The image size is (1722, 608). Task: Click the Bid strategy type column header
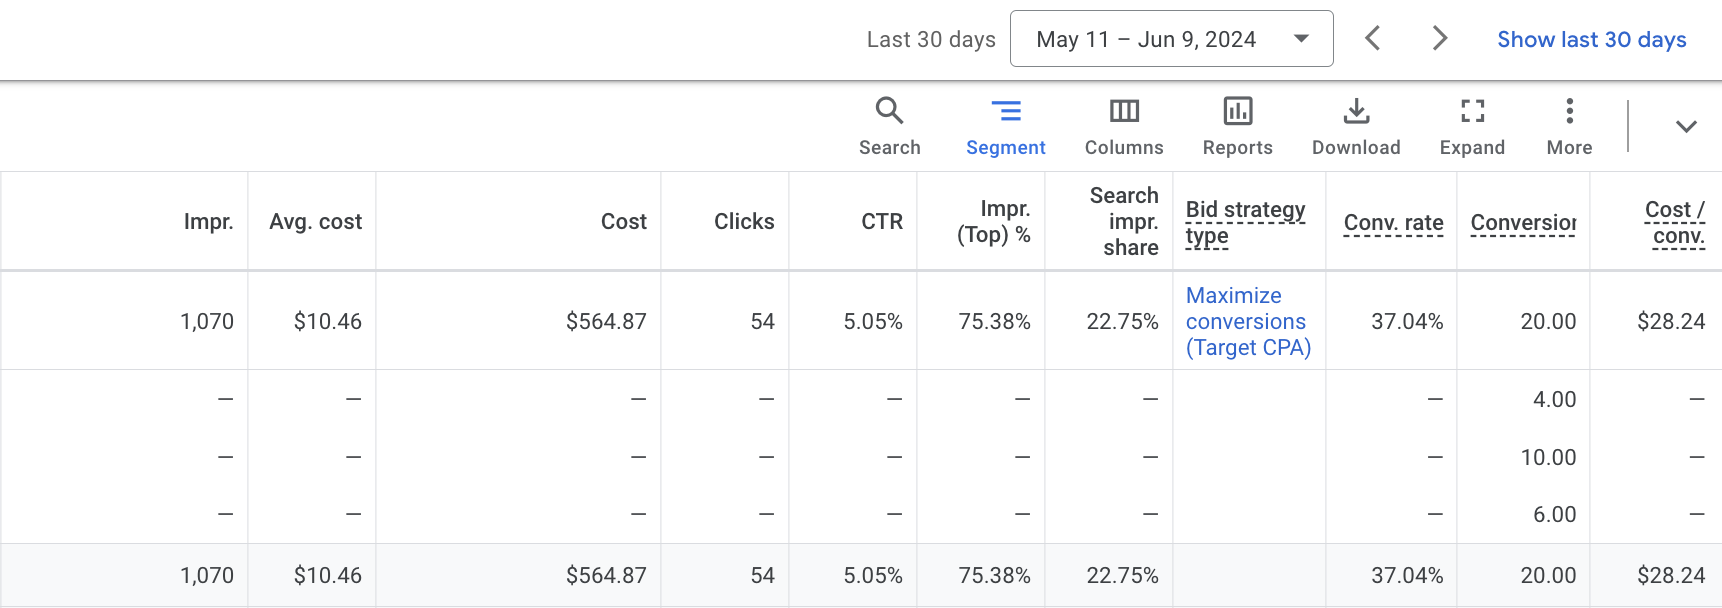click(x=1245, y=222)
